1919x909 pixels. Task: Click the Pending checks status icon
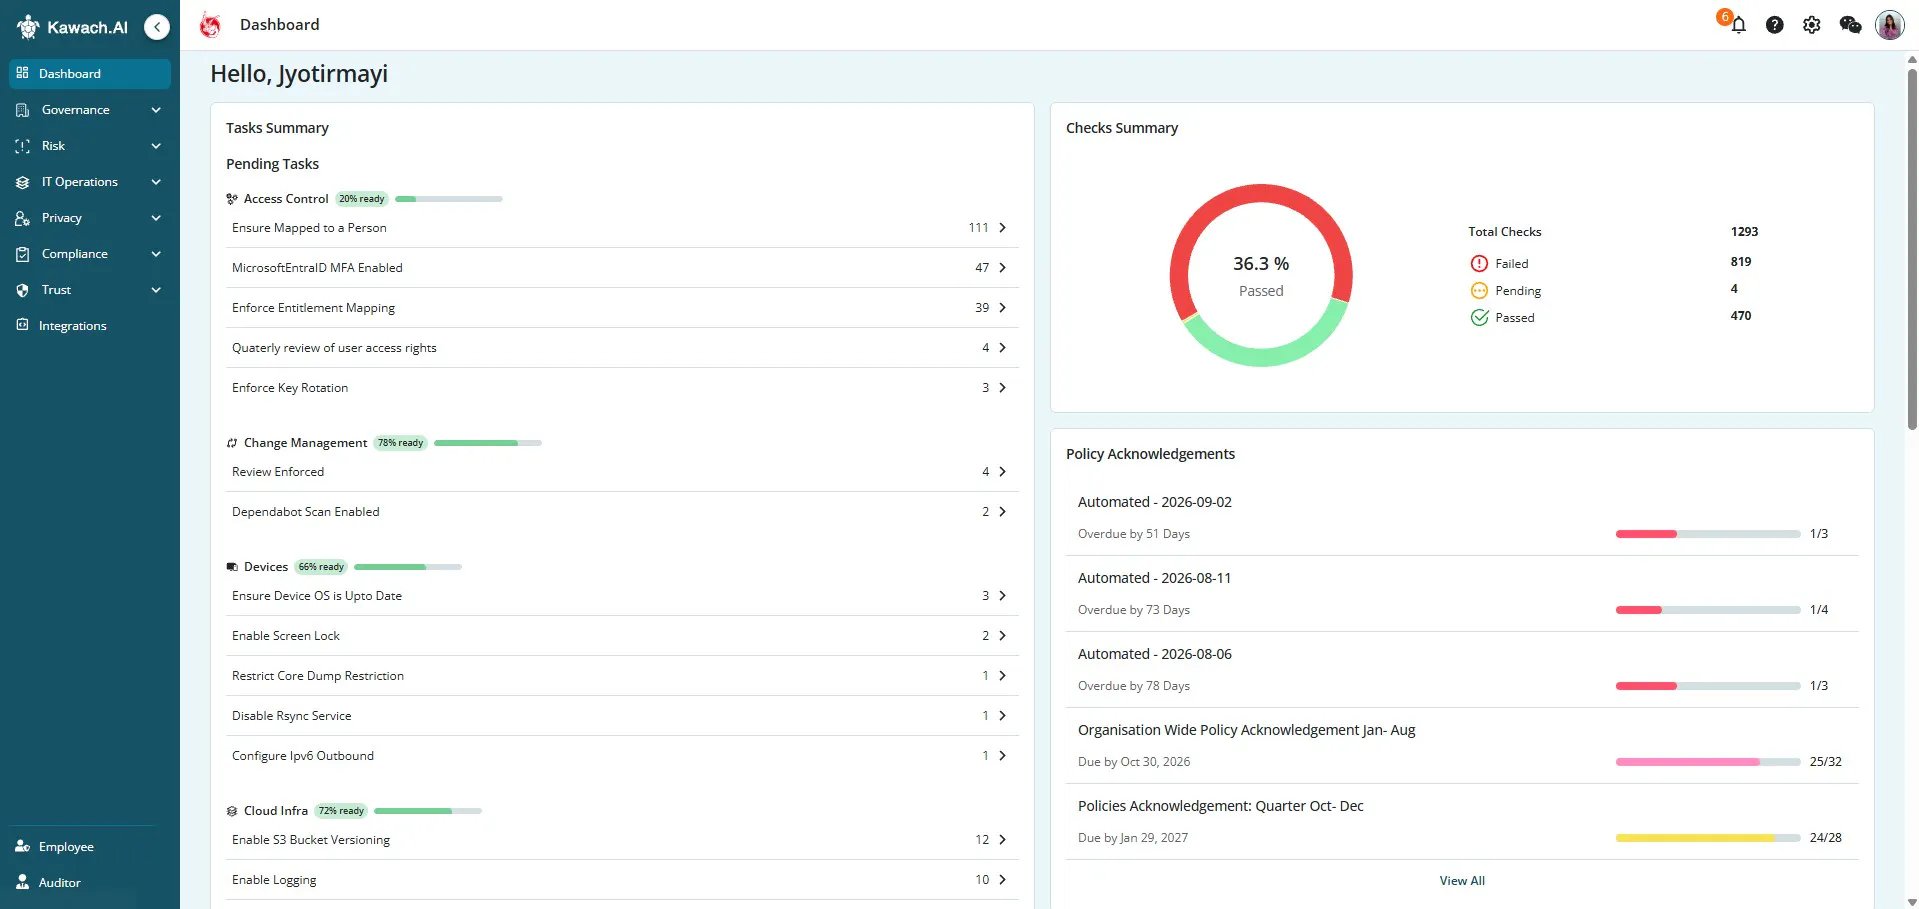point(1479,290)
